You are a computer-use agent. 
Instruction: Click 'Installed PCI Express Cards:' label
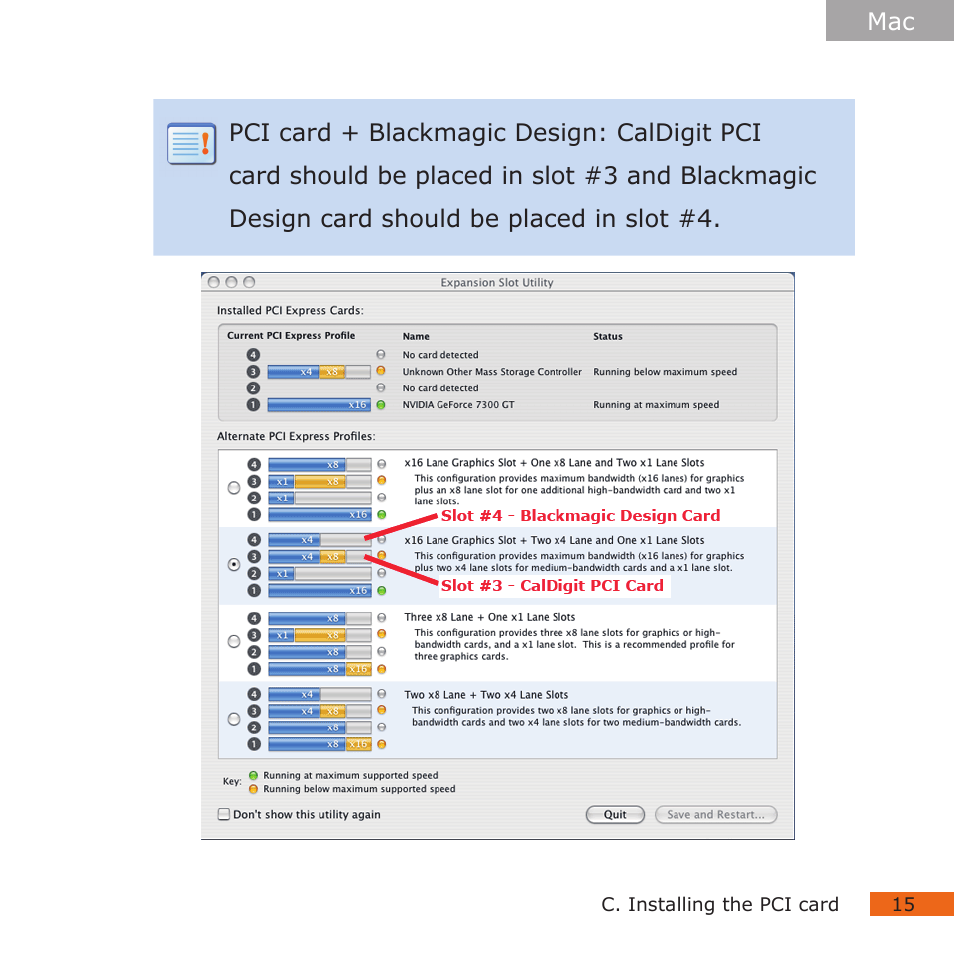(290, 310)
